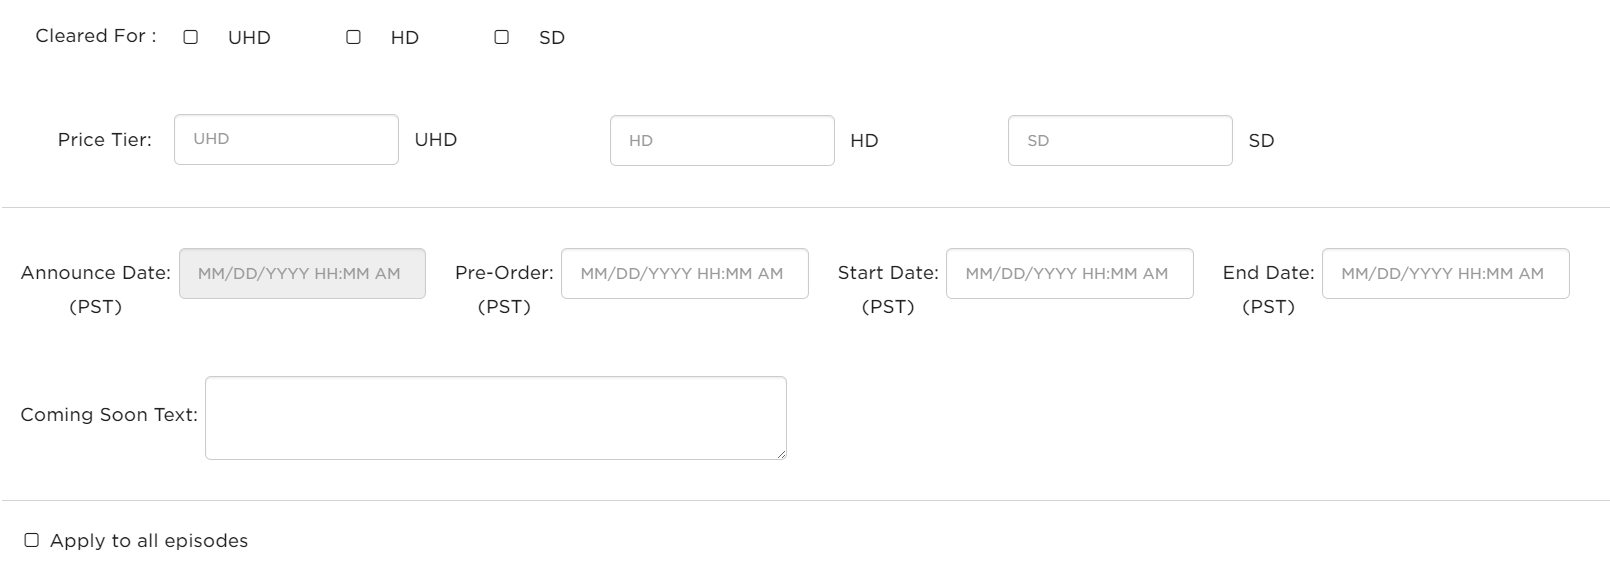This screenshot has width=1610, height=570.
Task: Select the SD Price Tier input box
Action: tap(1120, 140)
